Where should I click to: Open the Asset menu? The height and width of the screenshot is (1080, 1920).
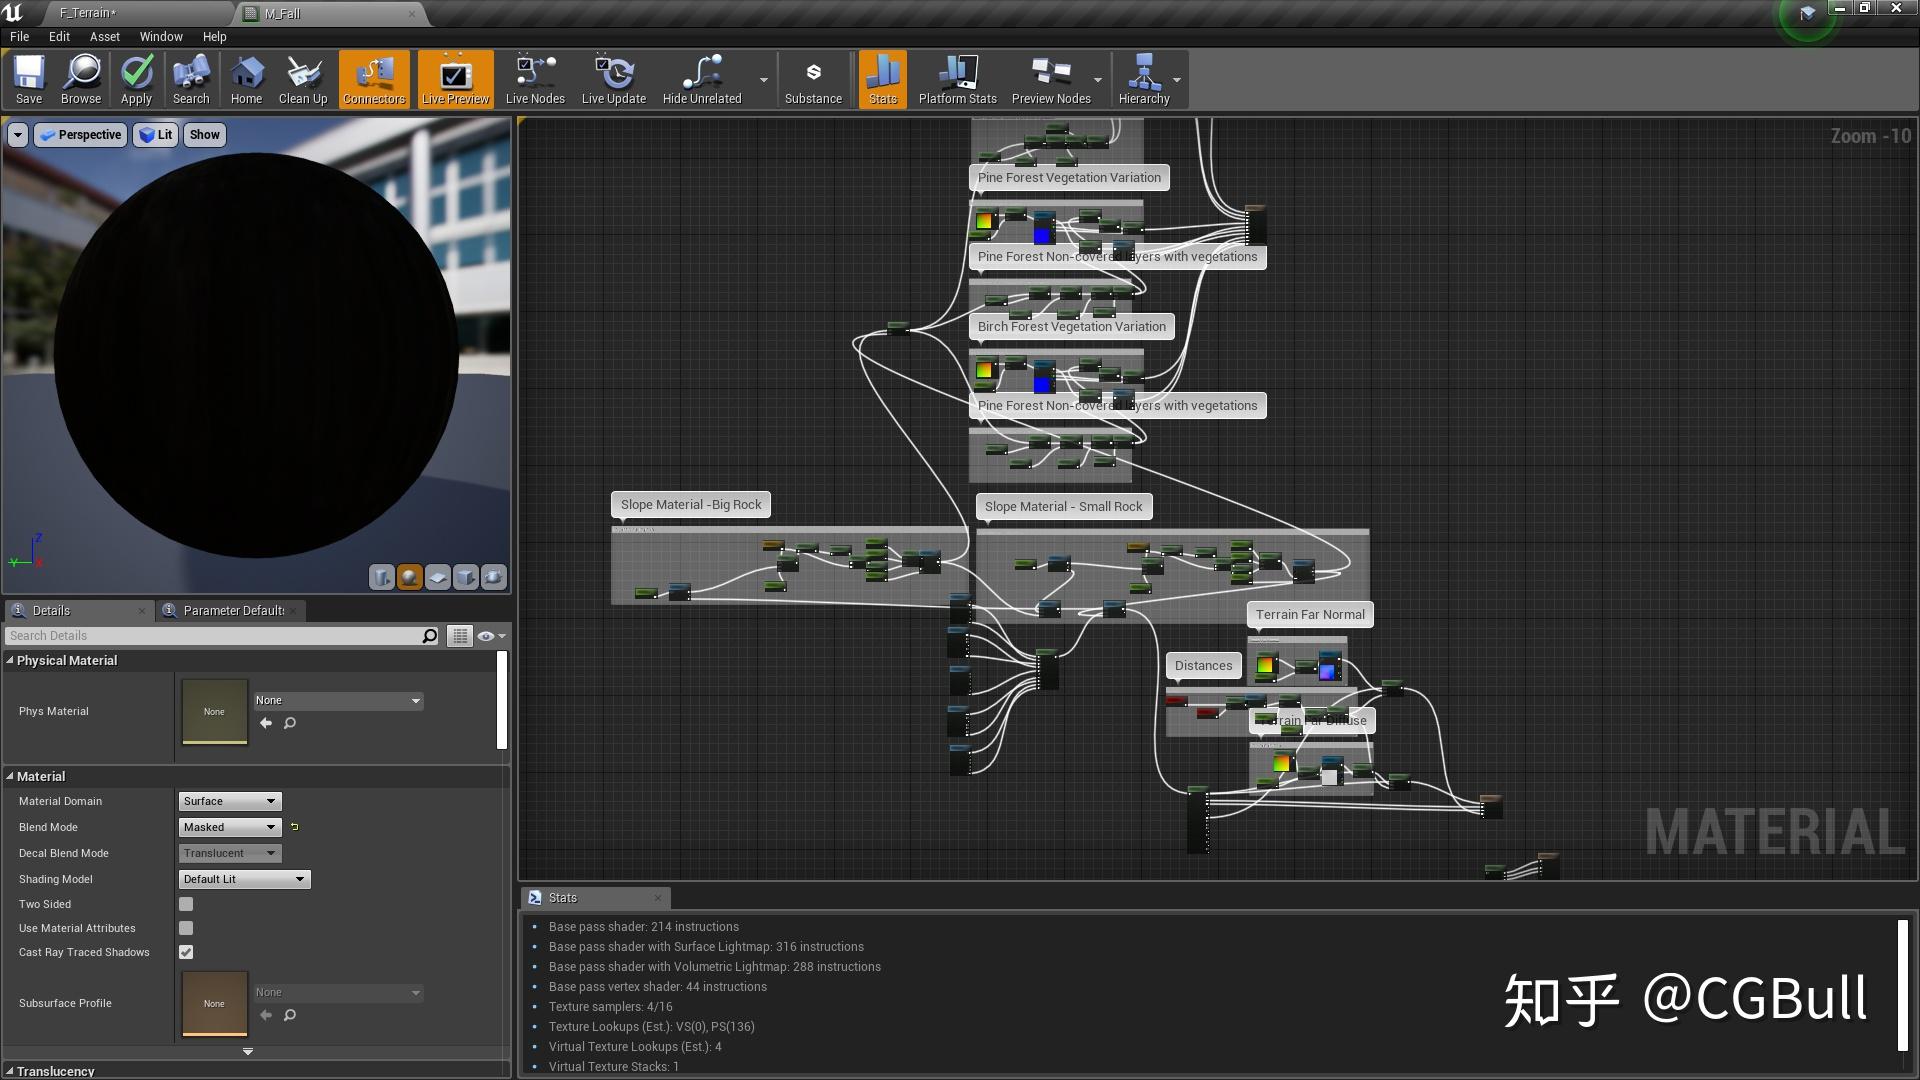(104, 36)
